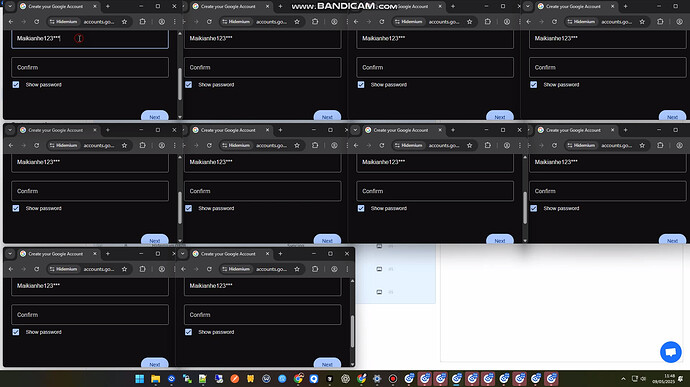Uncheck Show password in the bottom-left window

16,332
